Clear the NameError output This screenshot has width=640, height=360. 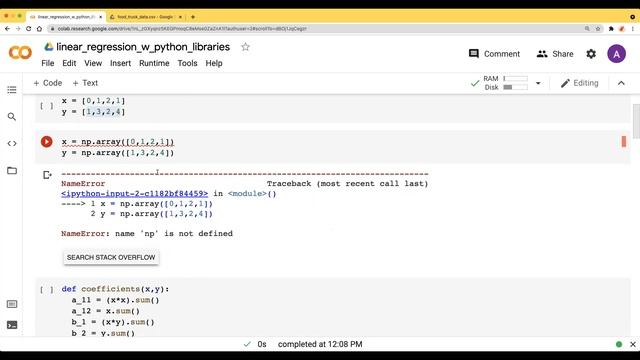(x=47, y=175)
